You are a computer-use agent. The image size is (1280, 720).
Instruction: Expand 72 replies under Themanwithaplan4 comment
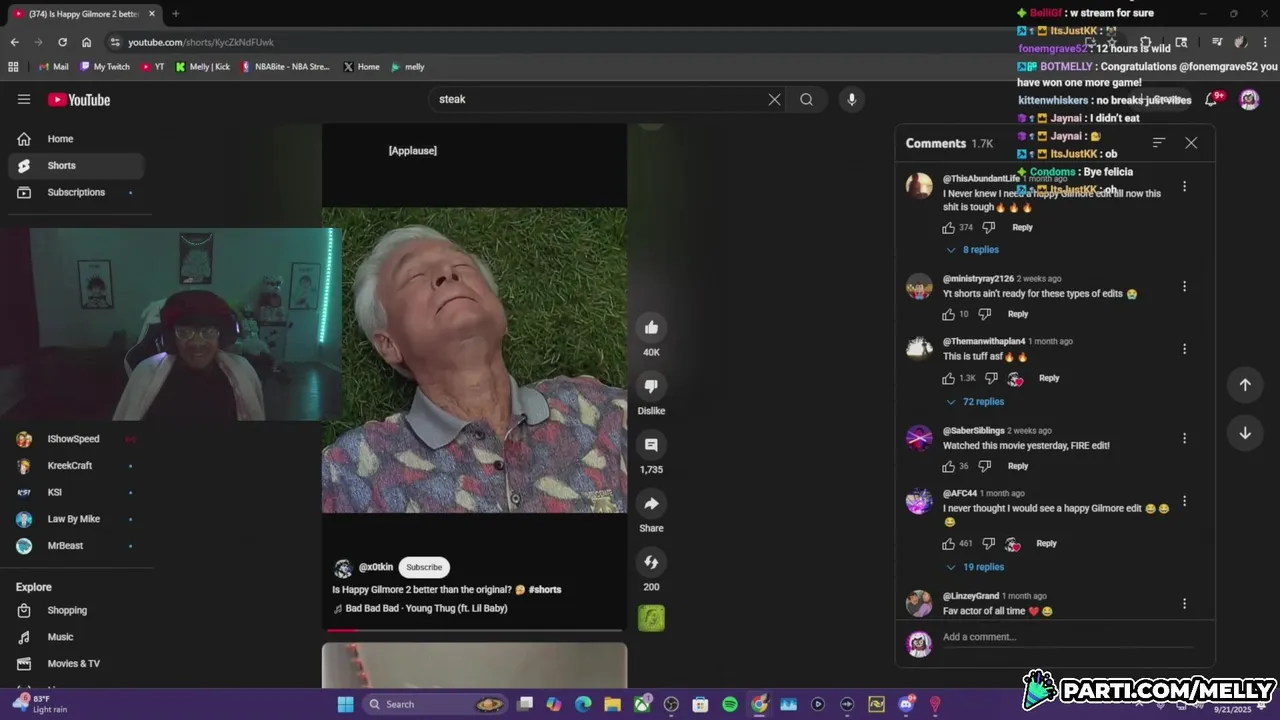[x=975, y=402]
